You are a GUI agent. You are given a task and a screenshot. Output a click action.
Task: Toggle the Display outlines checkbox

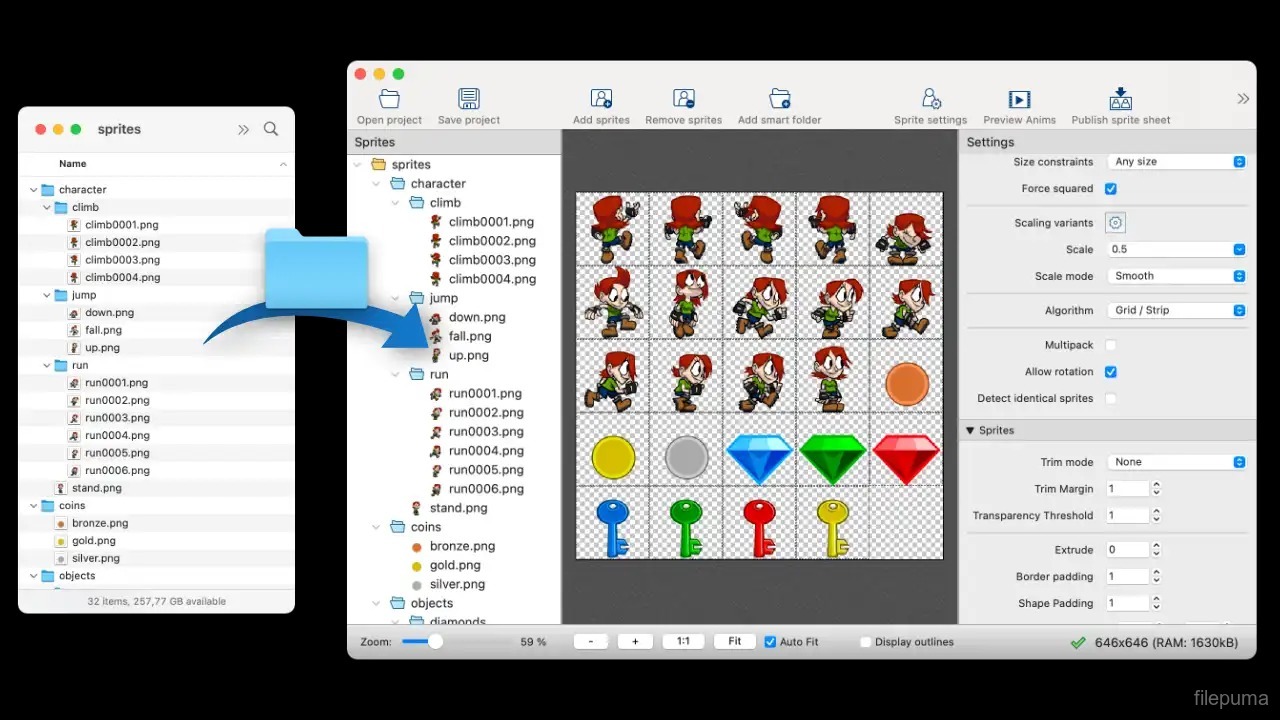pos(866,642)
